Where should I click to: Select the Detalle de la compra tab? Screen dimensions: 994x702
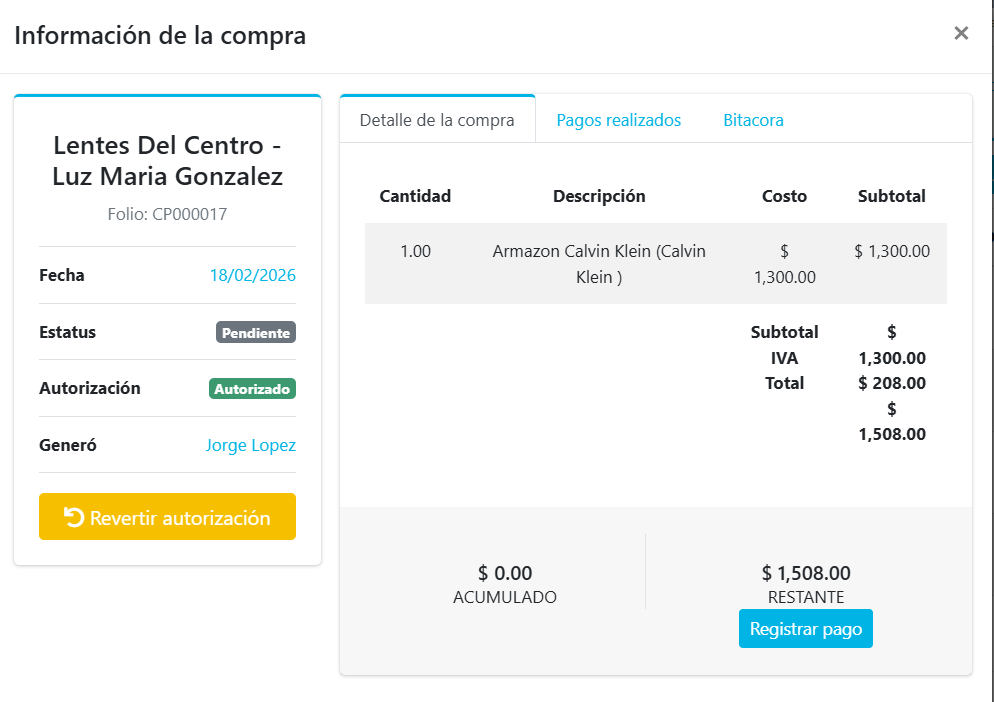pos(437,120)
